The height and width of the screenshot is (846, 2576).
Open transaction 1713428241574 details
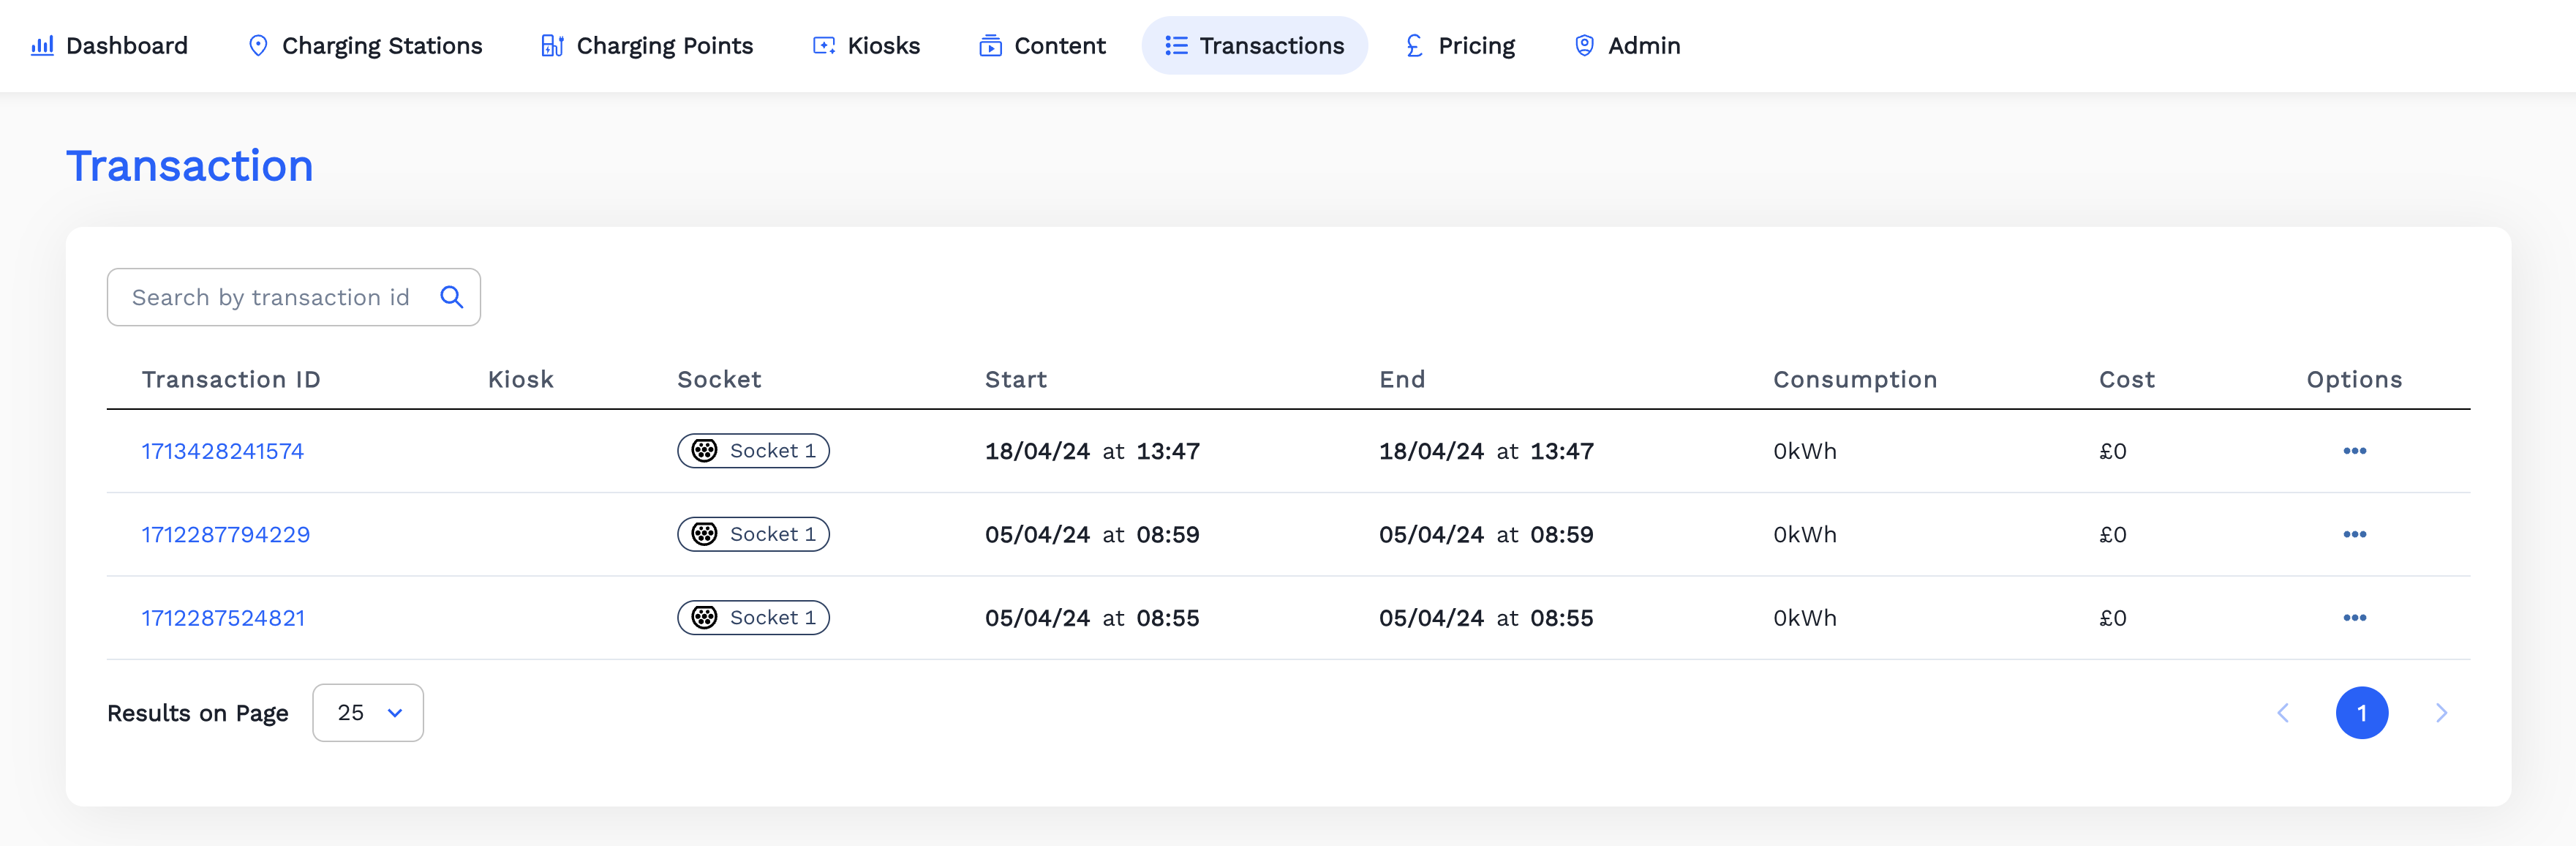(x=222, y=450)
